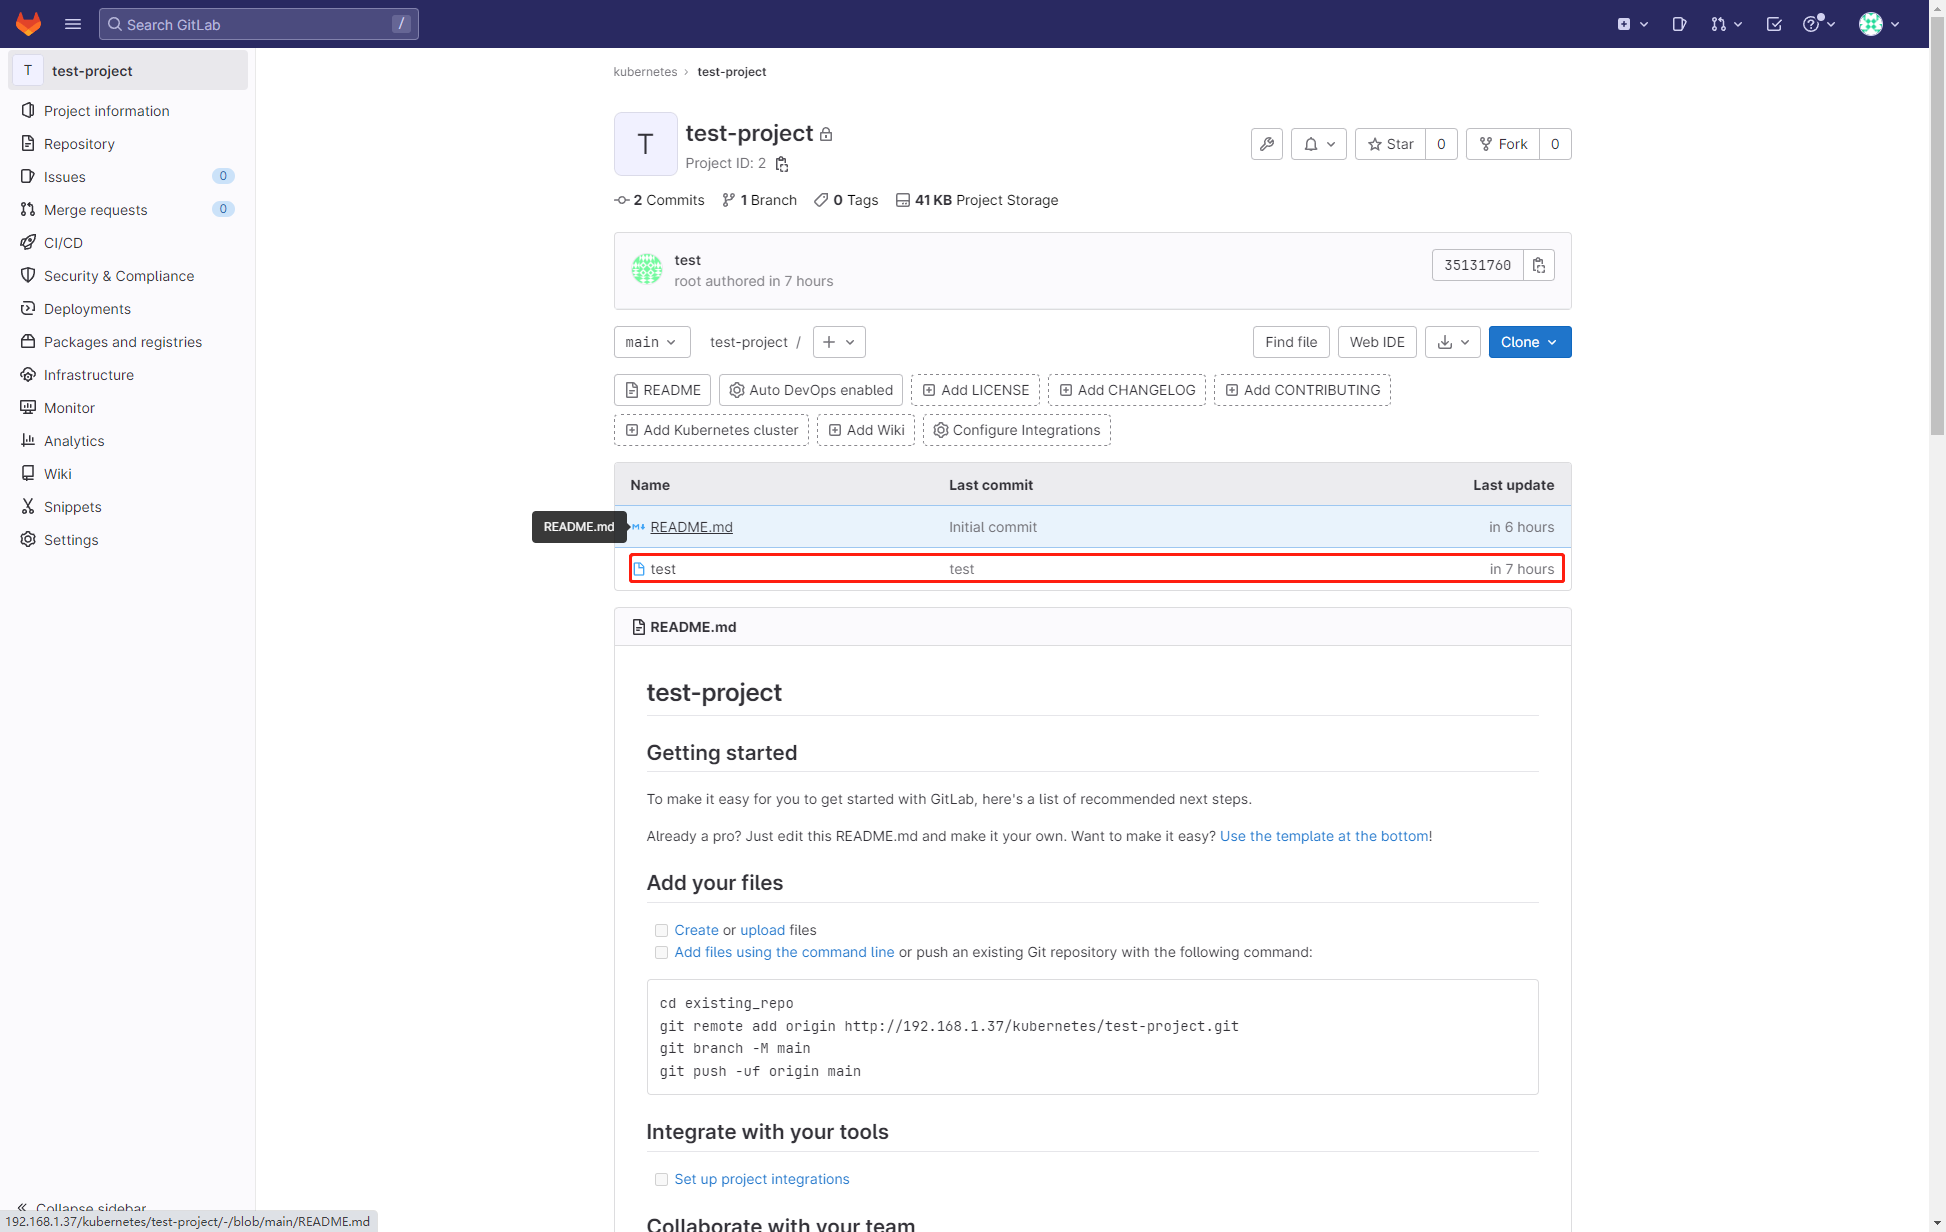Screen dimensions: 1946x1232
Task: Open the user avatar menu
Action: 1879,24
